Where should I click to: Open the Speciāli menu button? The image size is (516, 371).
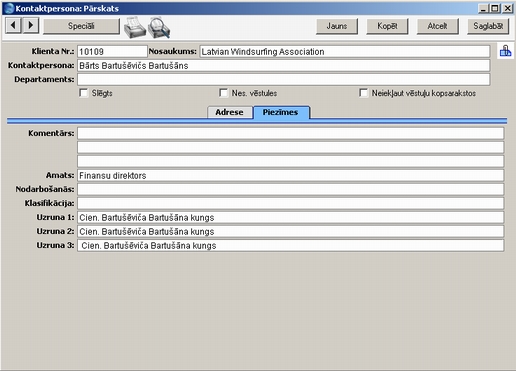coord(81,26)
